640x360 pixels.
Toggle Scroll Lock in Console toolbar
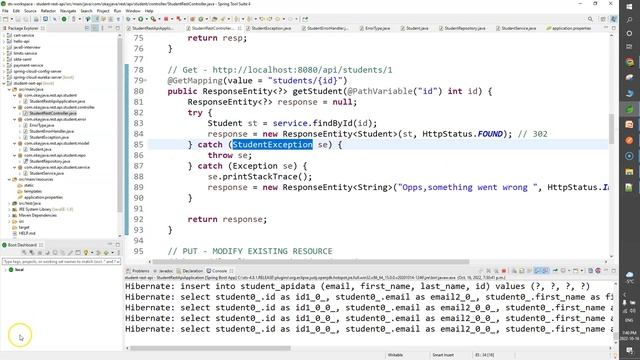tap(521, 271)
